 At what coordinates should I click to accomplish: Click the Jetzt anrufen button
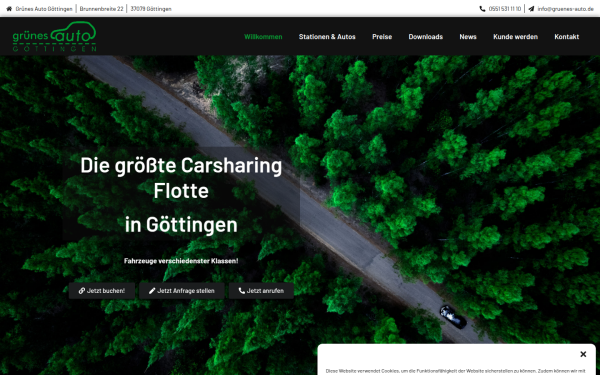[261, 291]
